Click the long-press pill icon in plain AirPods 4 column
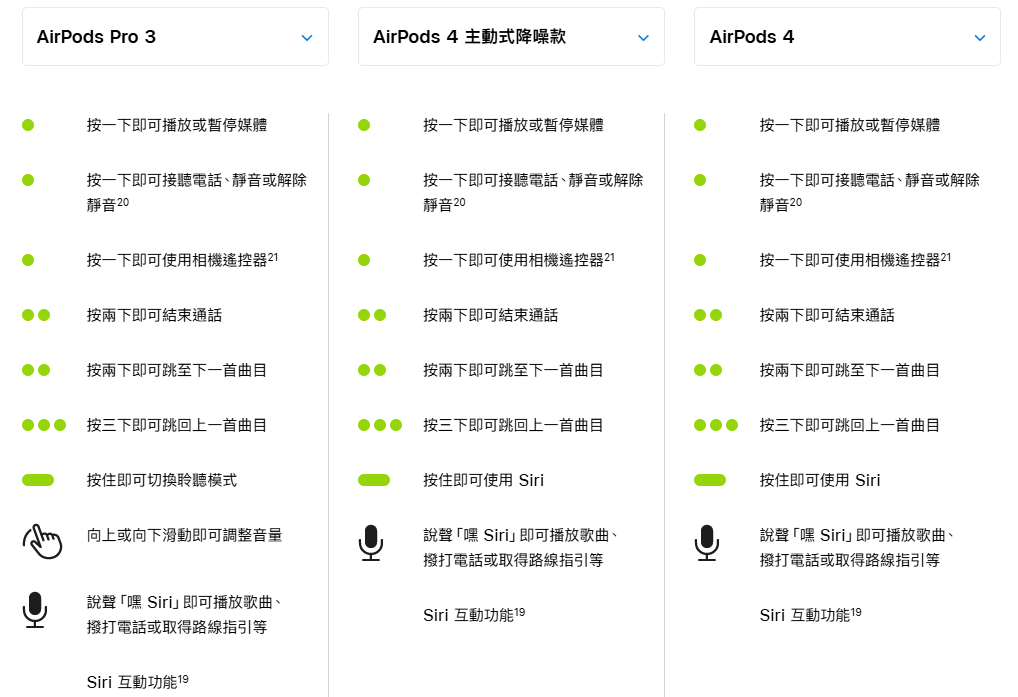Screen dimensions: 1018x697 click(710, 480)
